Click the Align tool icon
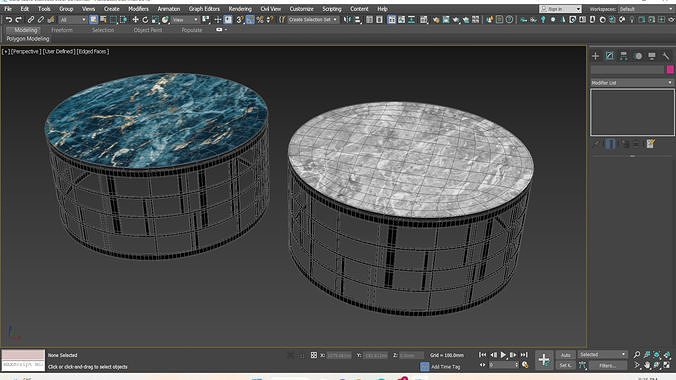 point(357,20)
